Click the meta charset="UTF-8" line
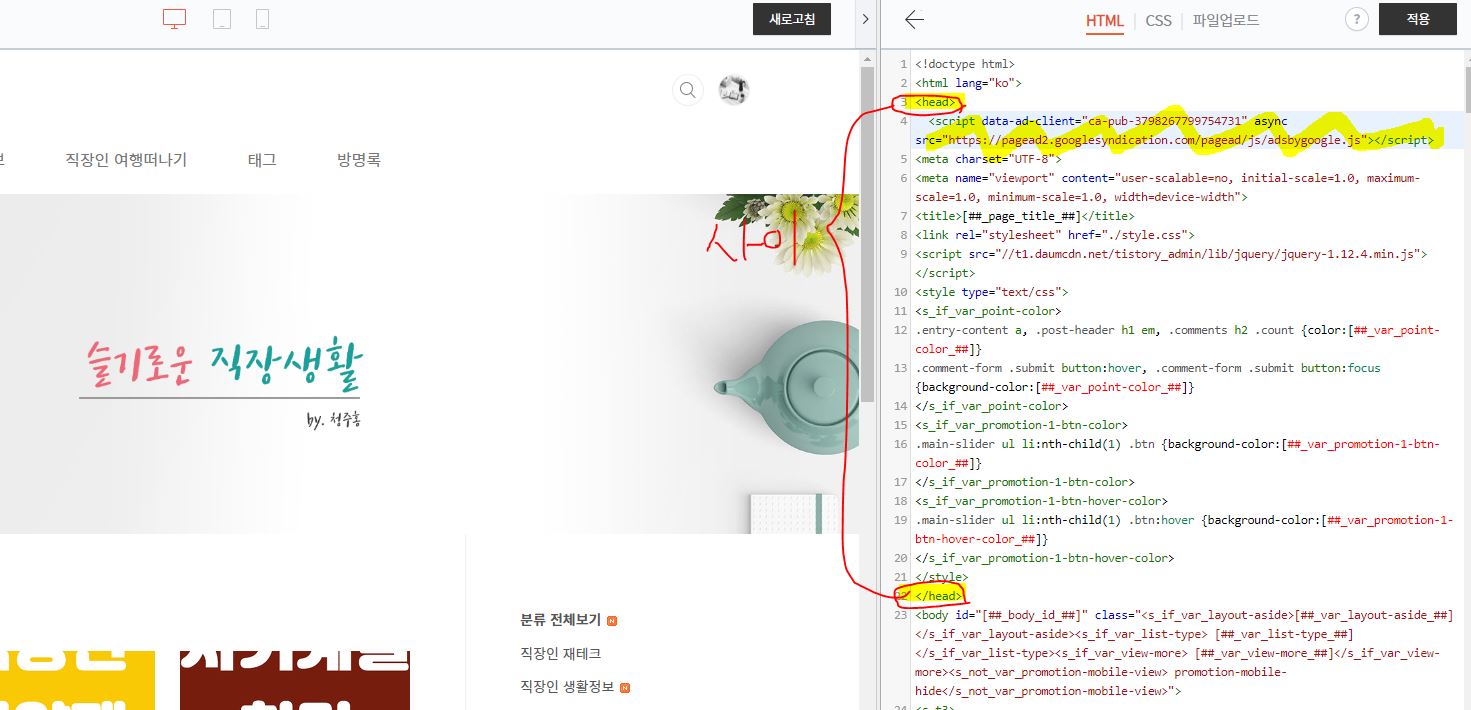Image resolution: width=1471 pixels, height=710 pixels. [988, 159]
